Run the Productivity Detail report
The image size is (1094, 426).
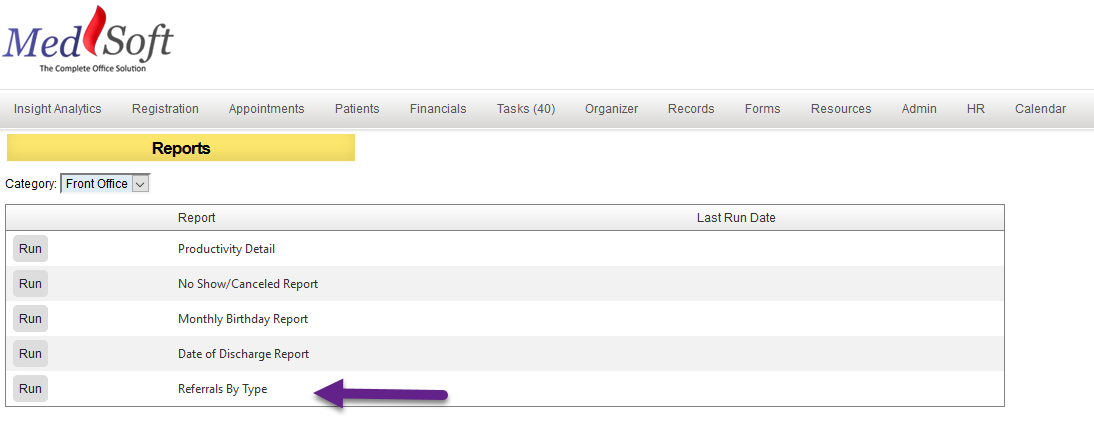point(30,249)
